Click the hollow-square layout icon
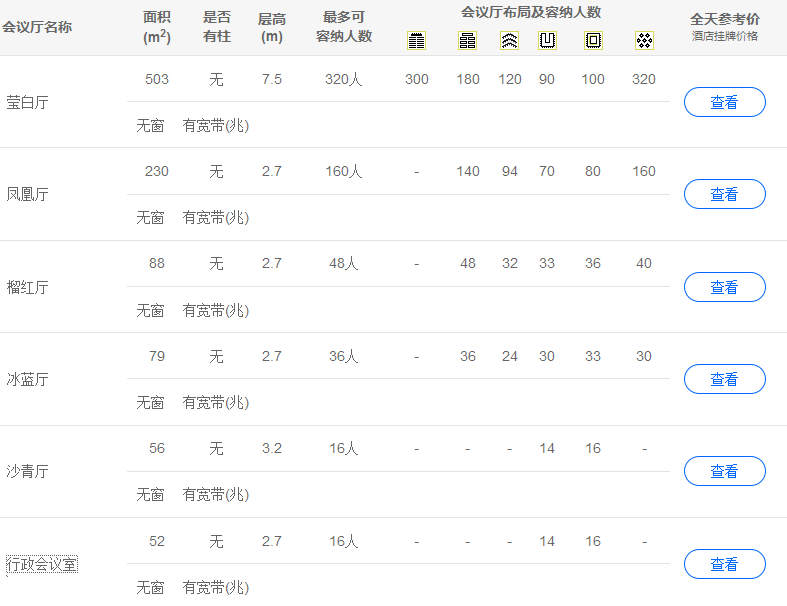The height and width of the screenshot is (606, 787). 593,41
